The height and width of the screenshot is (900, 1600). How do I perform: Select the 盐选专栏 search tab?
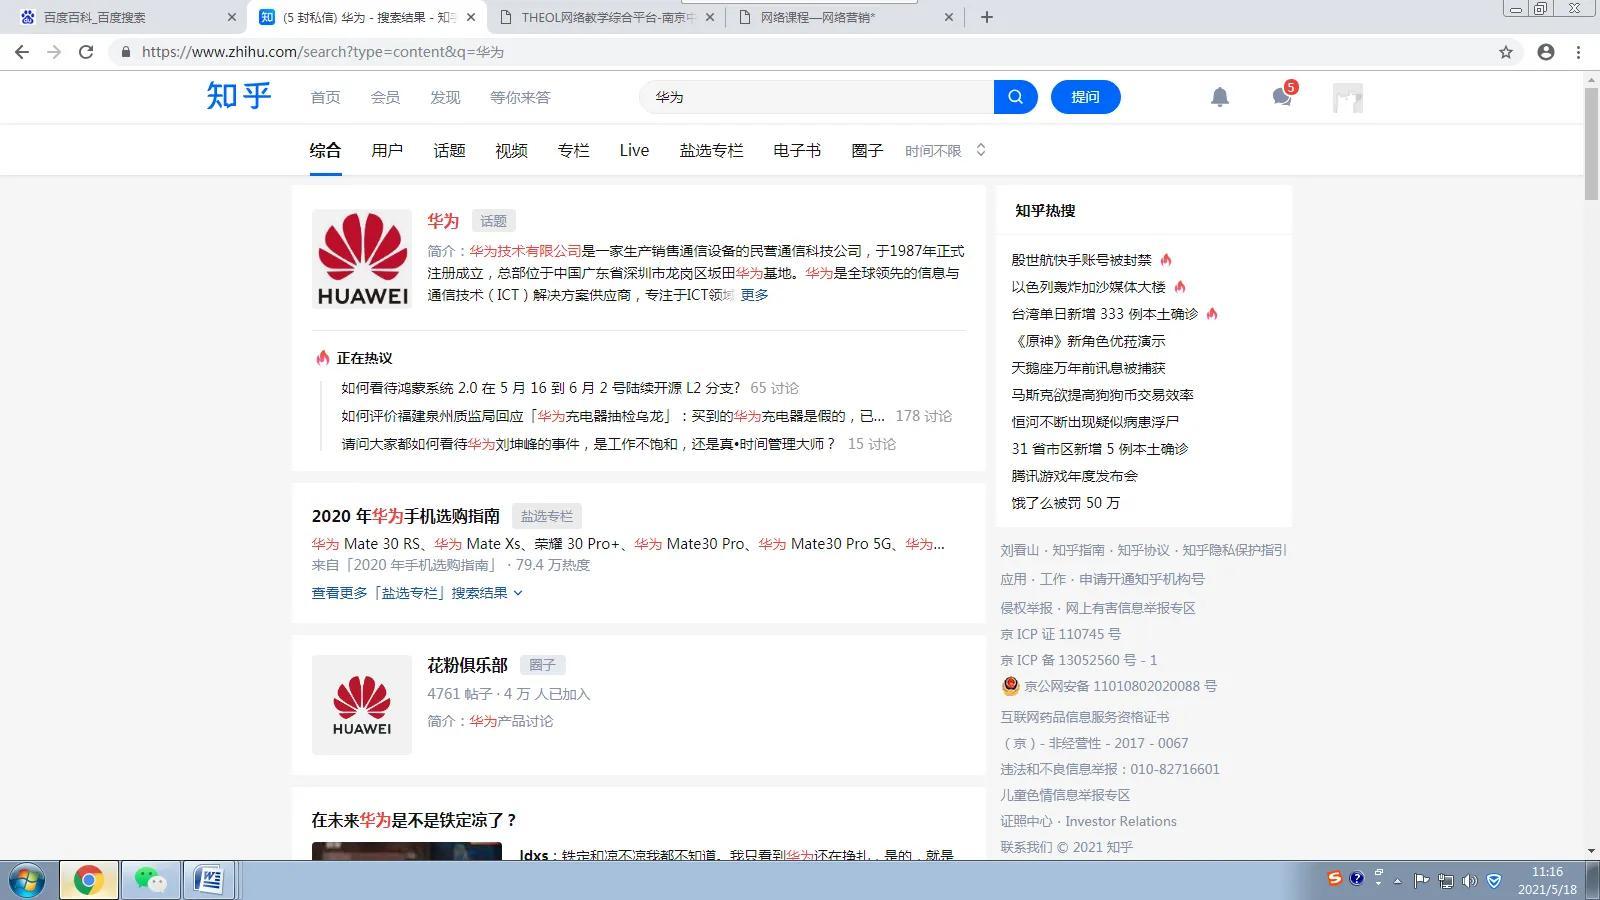(x=711, y=150)
